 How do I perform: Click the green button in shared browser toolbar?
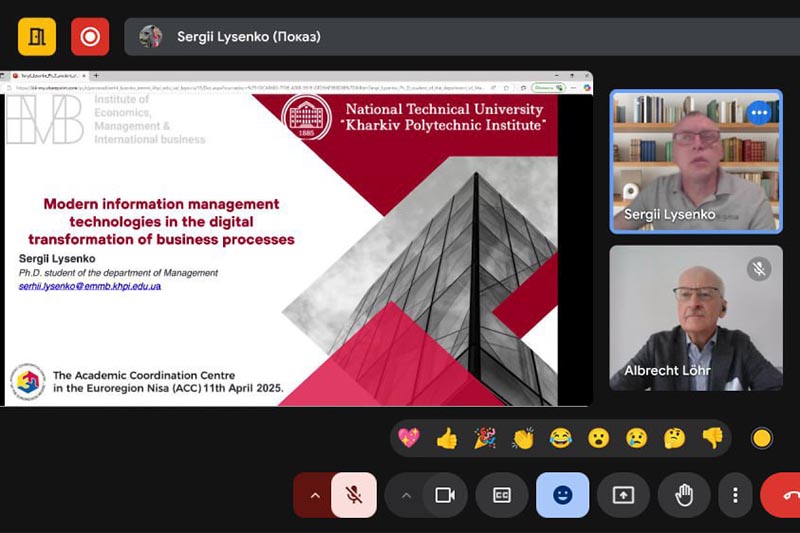(x=548, y=88)
